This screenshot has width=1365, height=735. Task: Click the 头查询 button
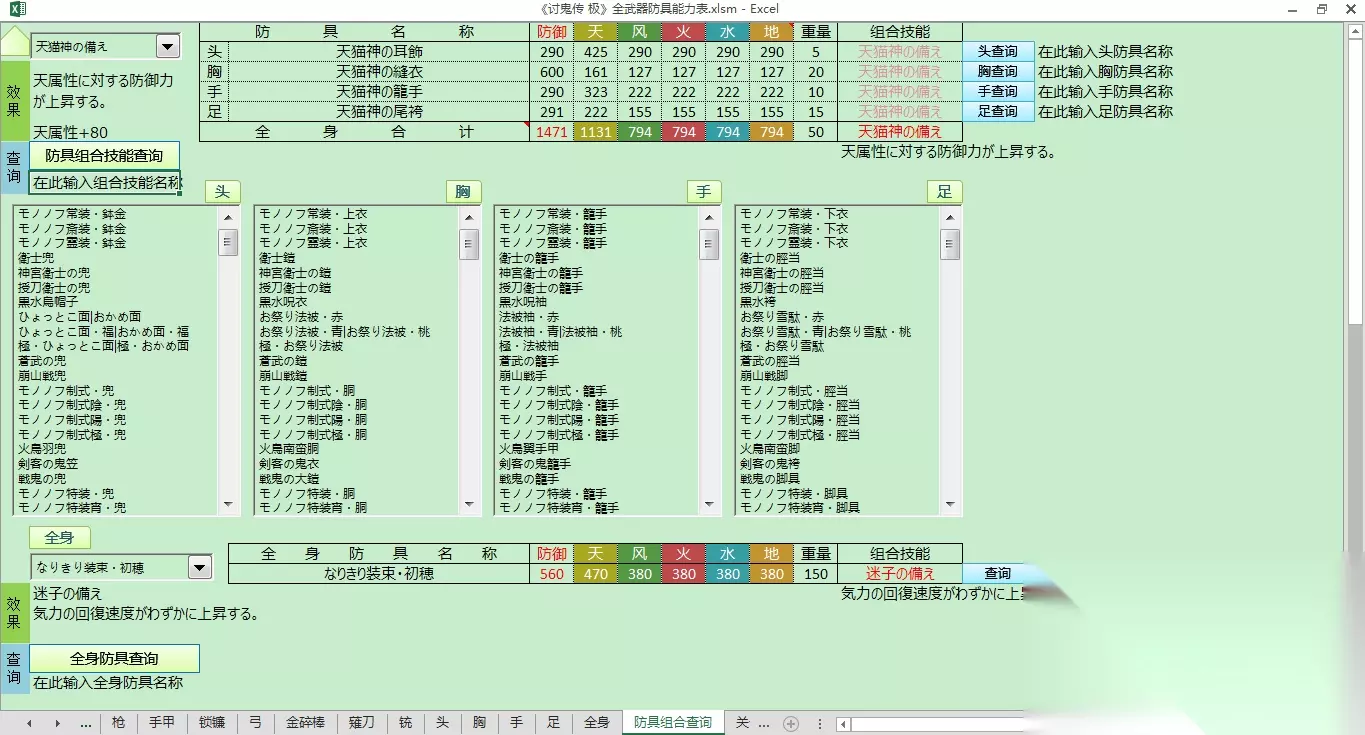click(997, 51)
